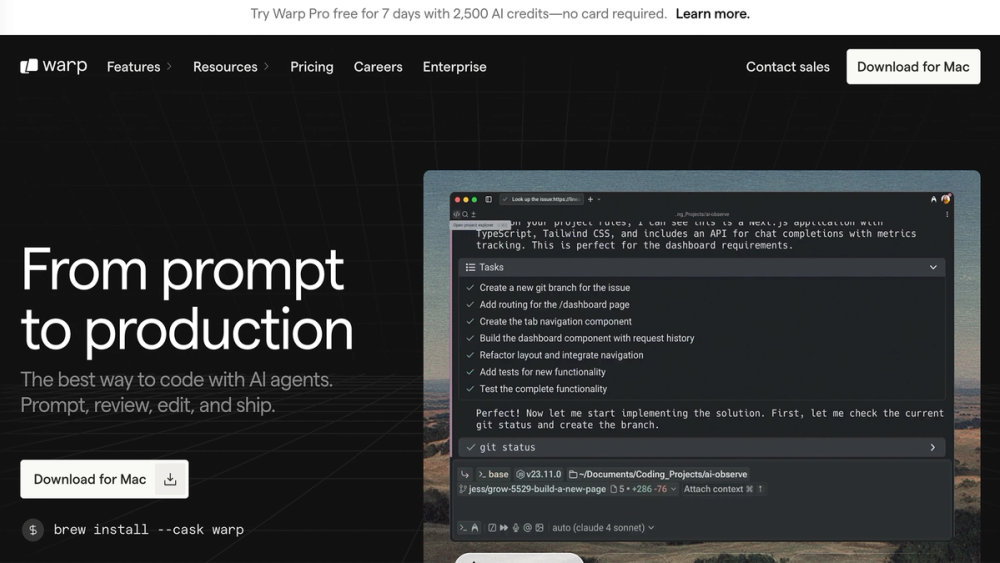Click the hero Download for Mac button
Image resolution: width=1000 pixels, height=563 pixels.
tap(105, 479)
